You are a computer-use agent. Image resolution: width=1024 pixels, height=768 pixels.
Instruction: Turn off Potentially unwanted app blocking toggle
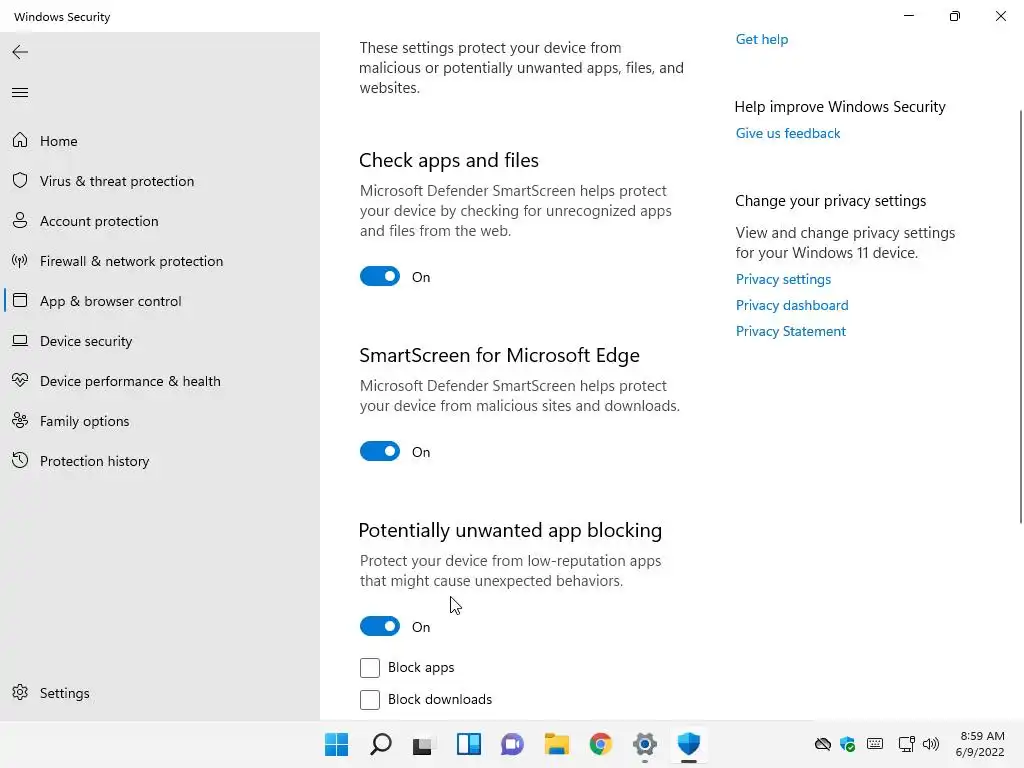pos(379,626)
